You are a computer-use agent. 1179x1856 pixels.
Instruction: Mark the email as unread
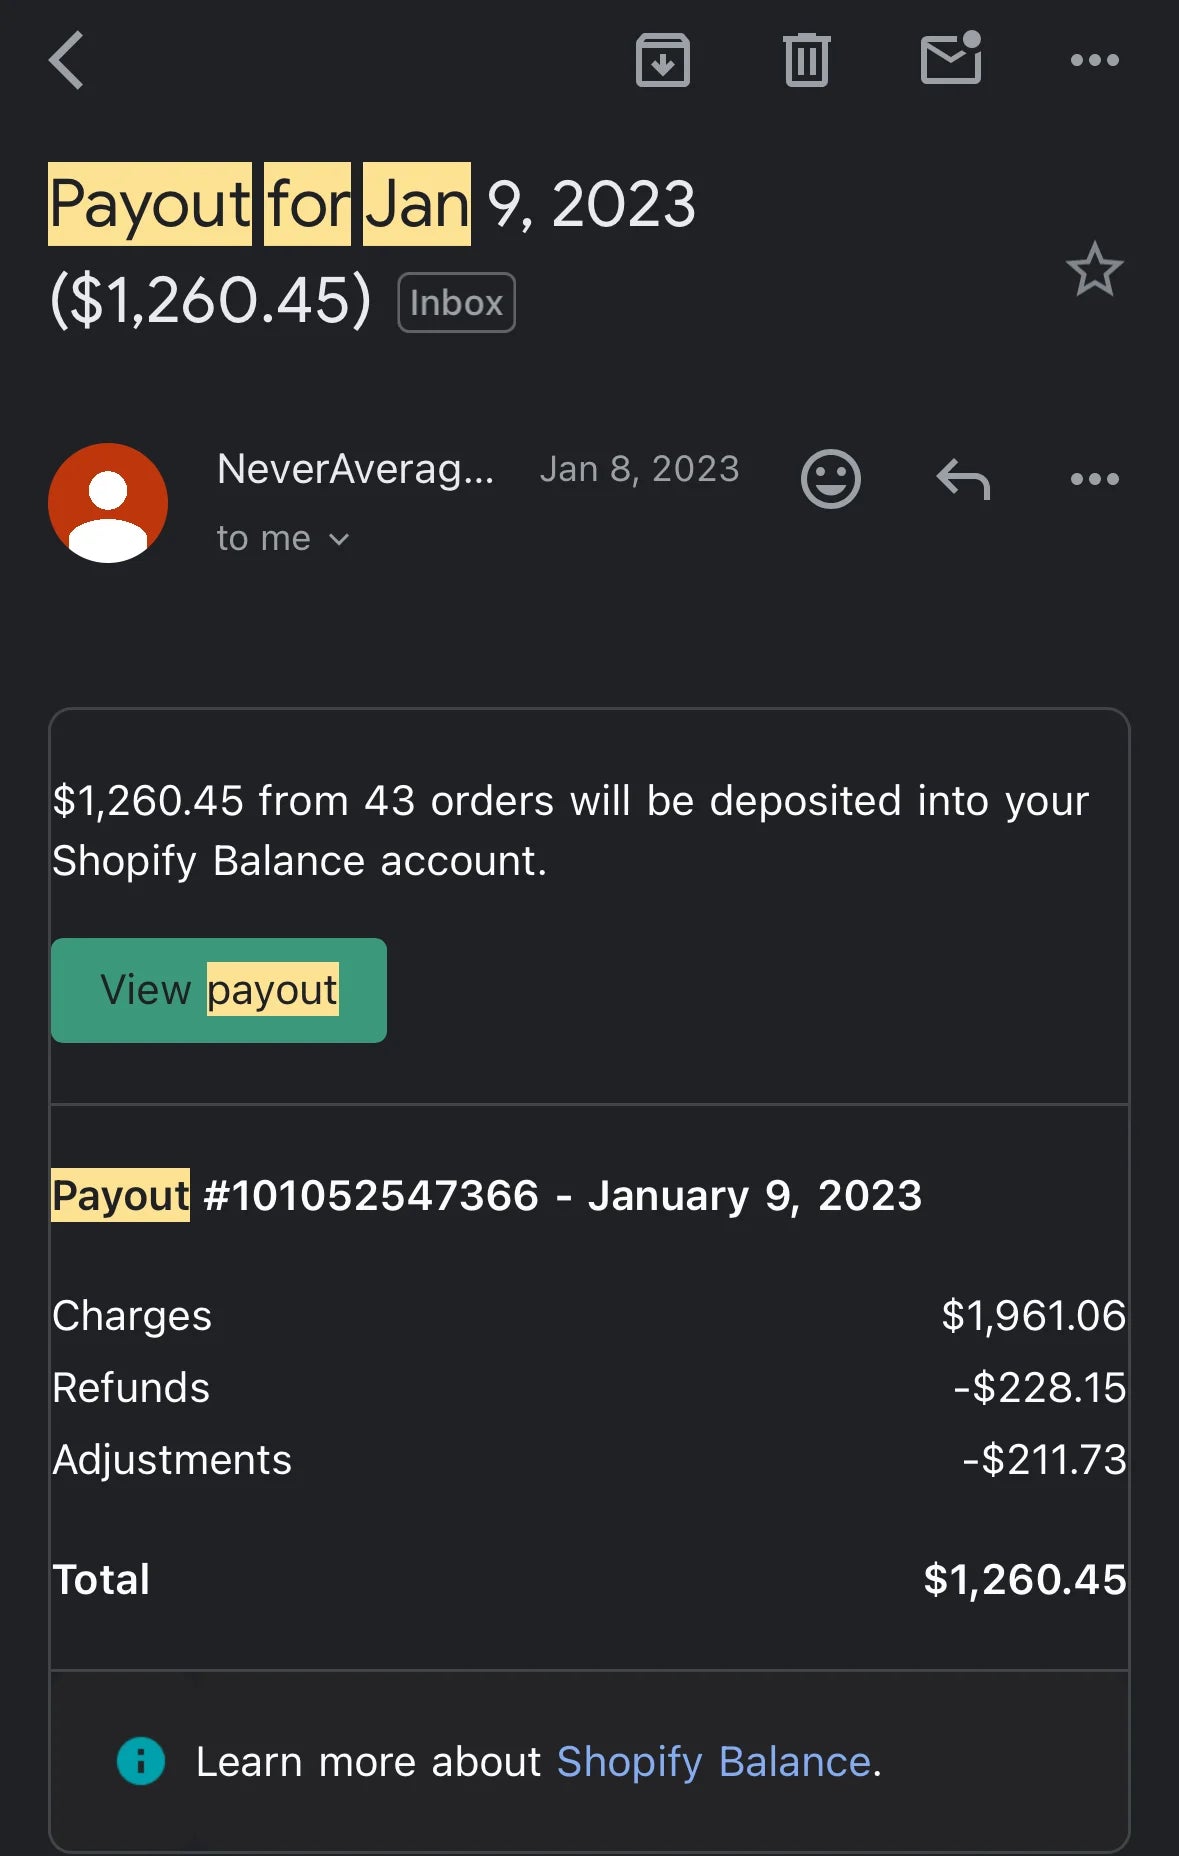tap(950, 59)
